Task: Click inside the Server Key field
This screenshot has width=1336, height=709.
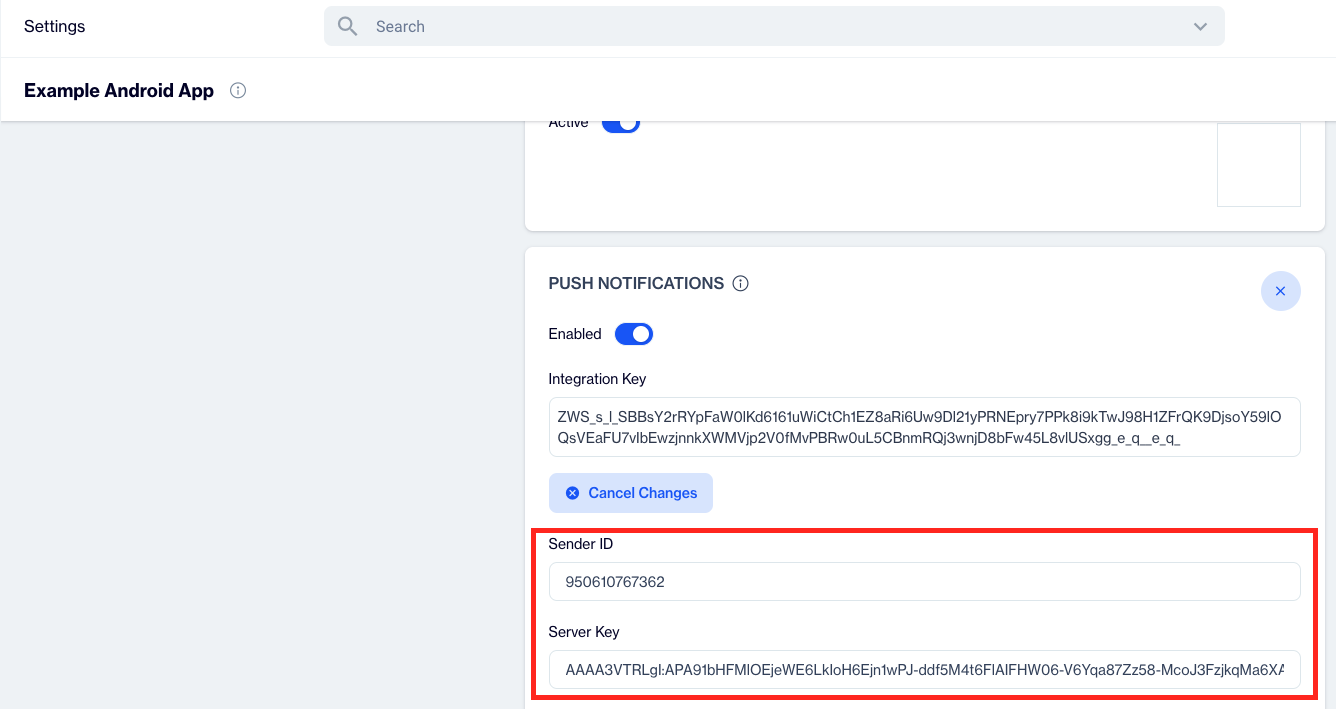Action: [x=924, y=669]
